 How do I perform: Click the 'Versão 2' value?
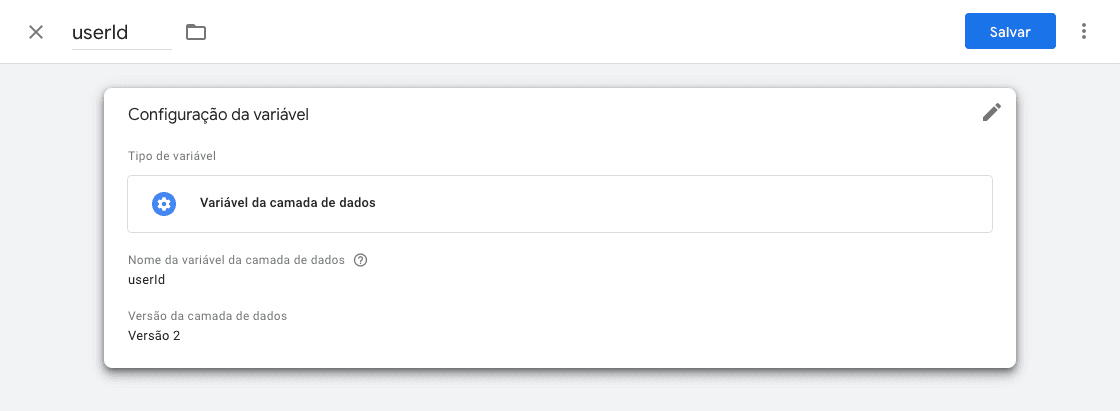(x=154, y=336)
